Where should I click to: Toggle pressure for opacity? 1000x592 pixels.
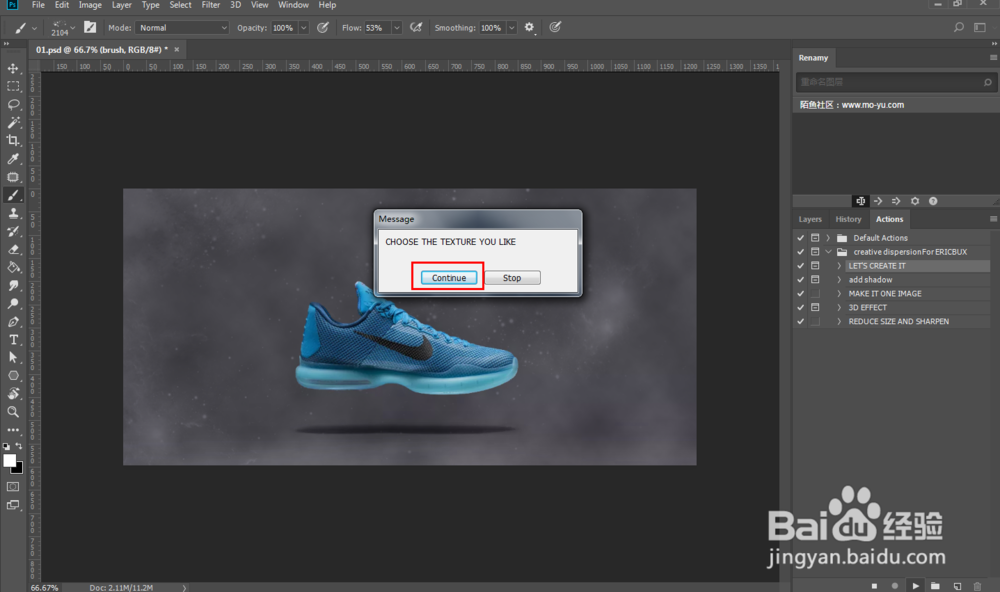pyautogui.click(x=323, y=27)
